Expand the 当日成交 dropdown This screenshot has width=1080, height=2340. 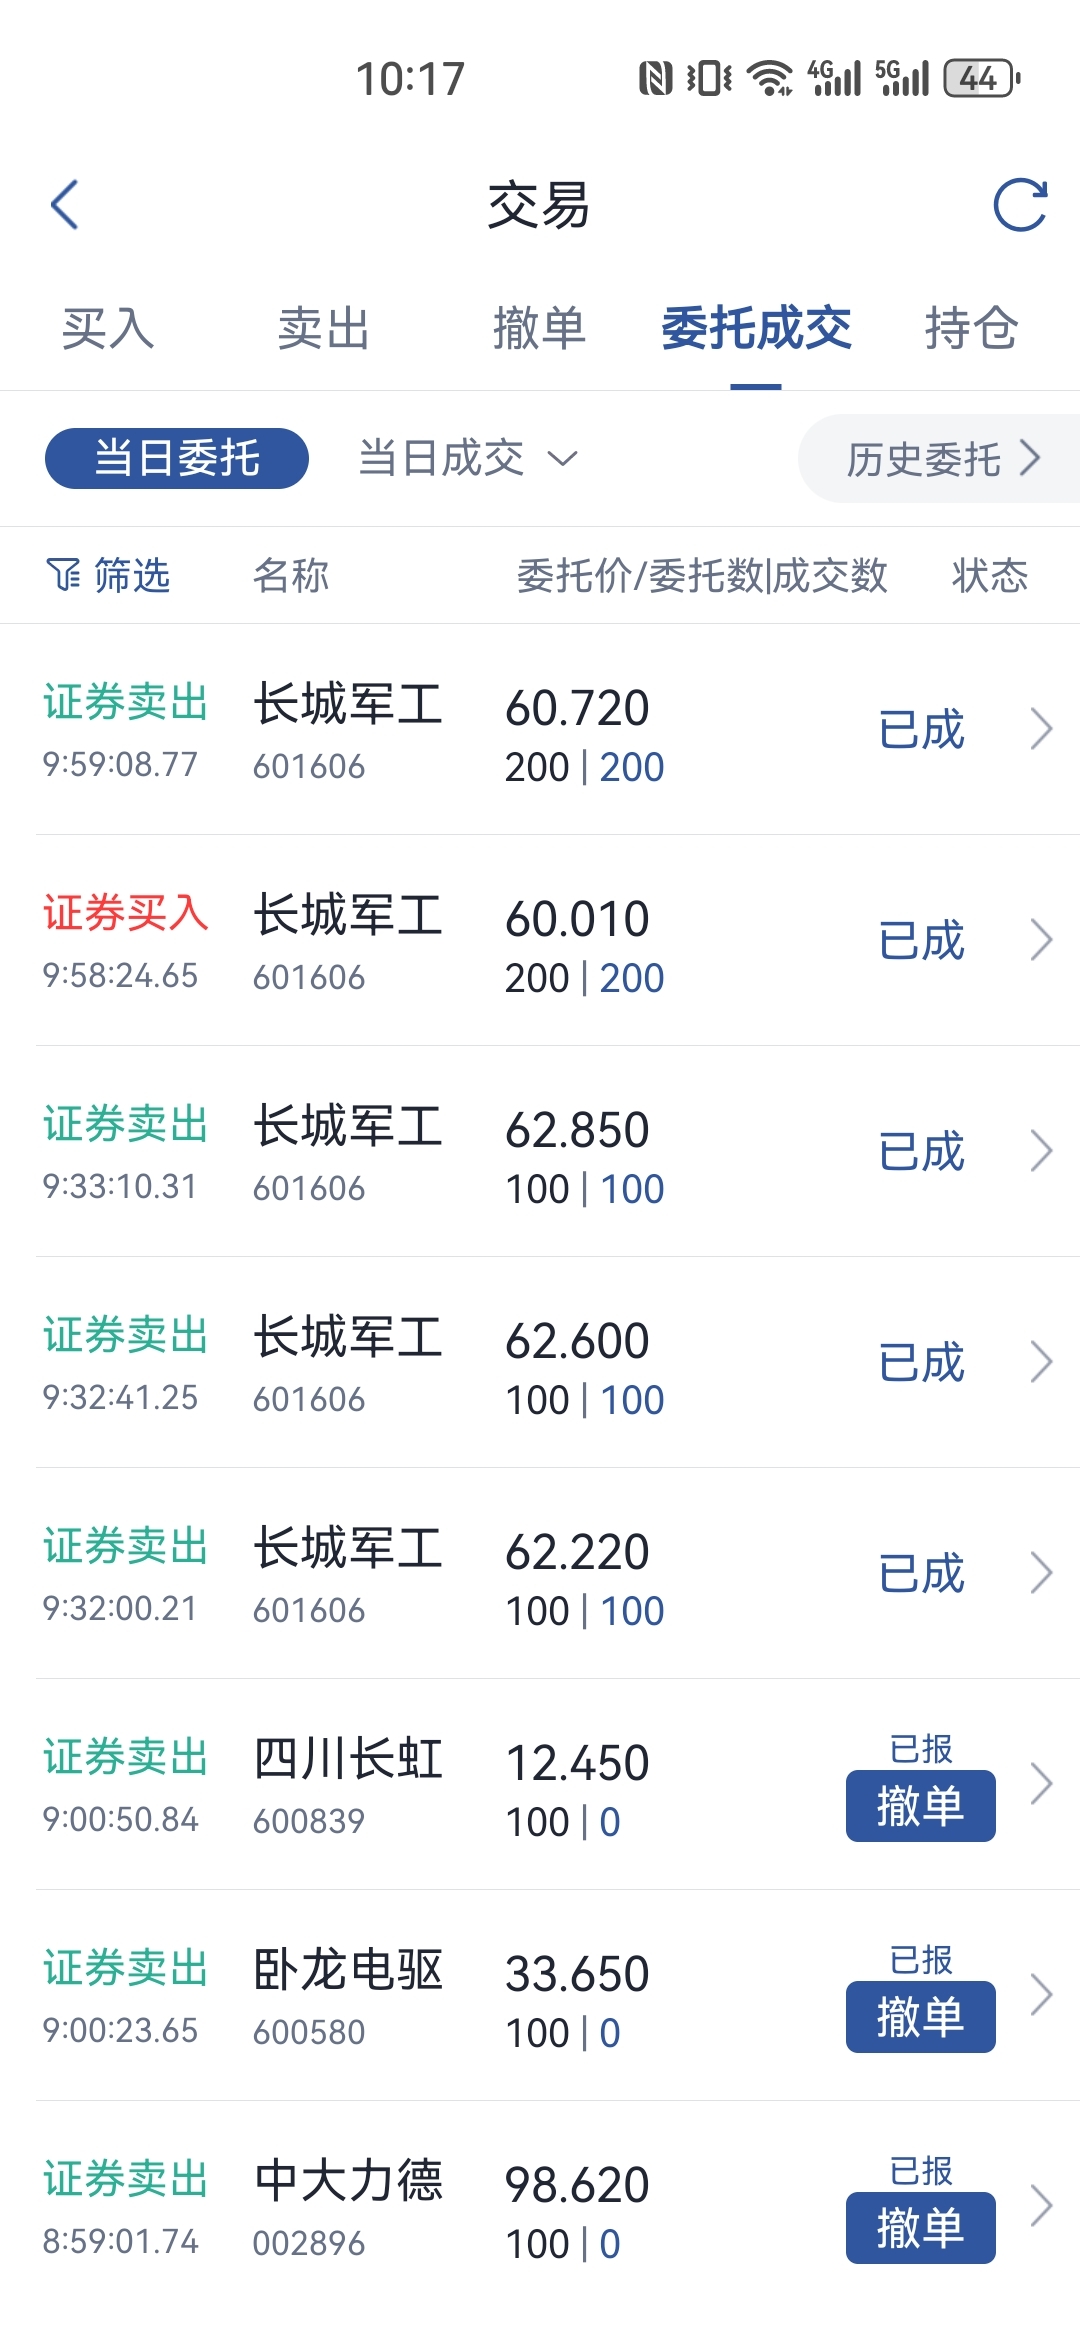pyautogui.click(x=468, y=458)
